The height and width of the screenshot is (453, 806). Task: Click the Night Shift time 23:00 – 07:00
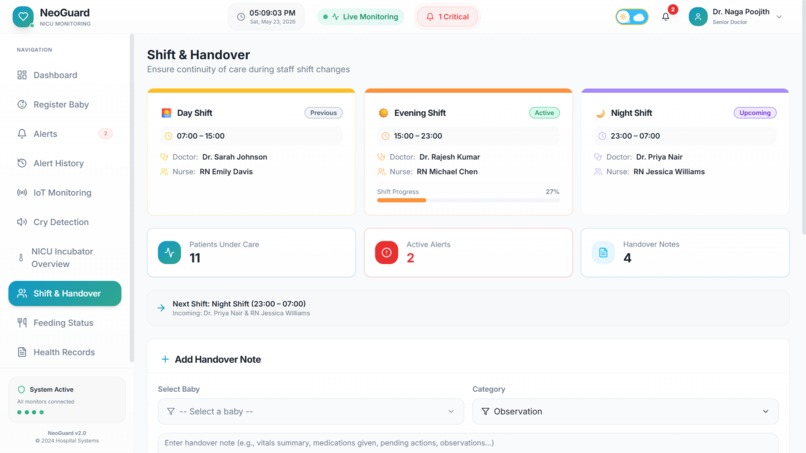635,136
